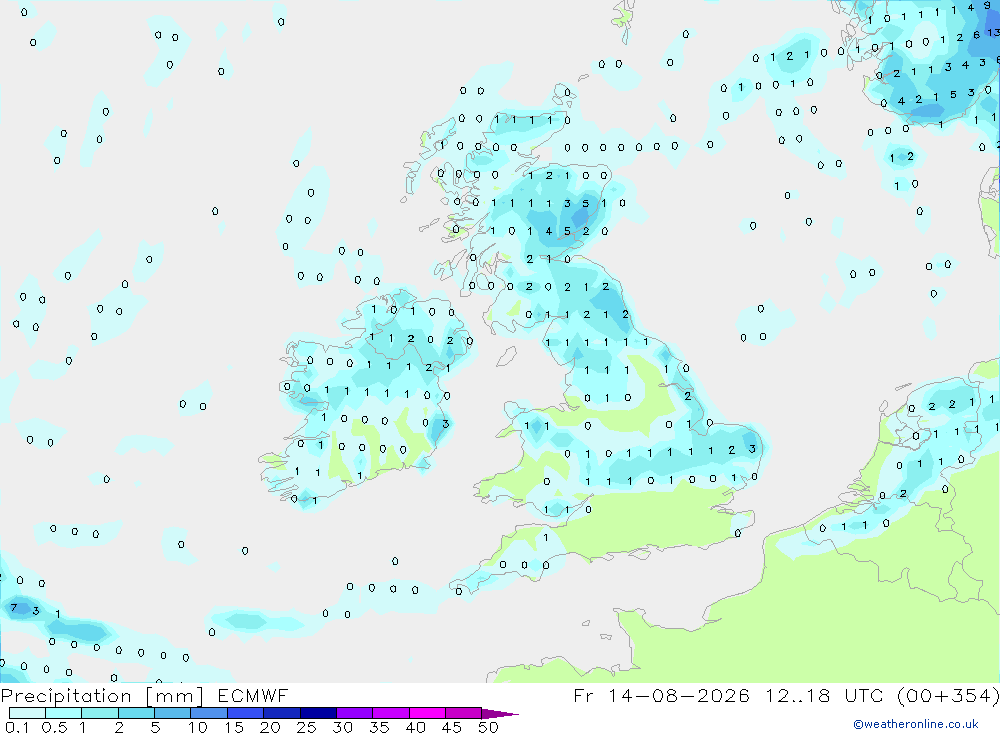Click the 20–25 mm legend color swatch
Image resolution: width=1000 pixels, height=733 pixels.
tap(282, 713)
